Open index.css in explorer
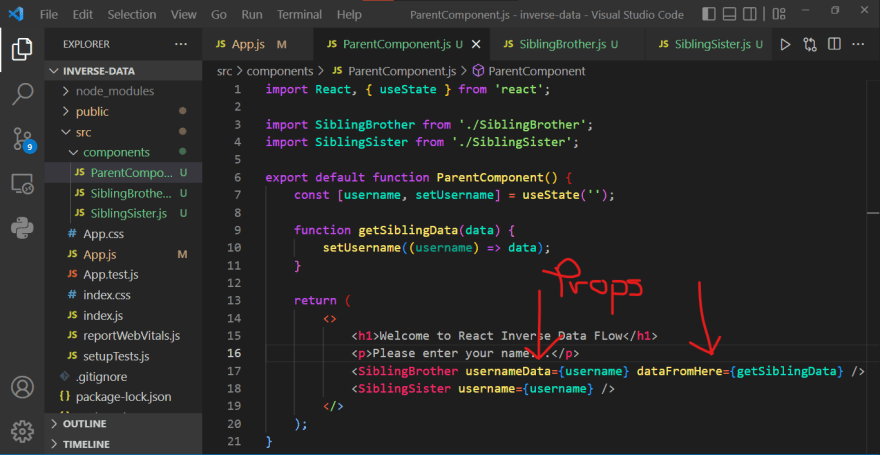 (123, 295)
